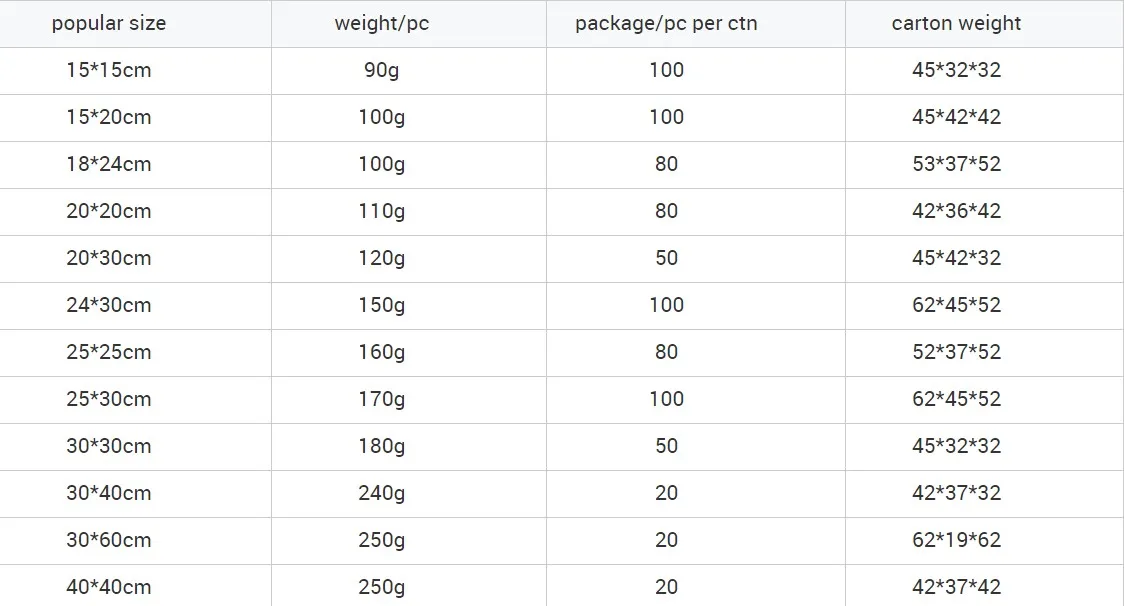Click the 150g weight cell
The height and width of the screenshot is (606, 1124).
[381, 305]
